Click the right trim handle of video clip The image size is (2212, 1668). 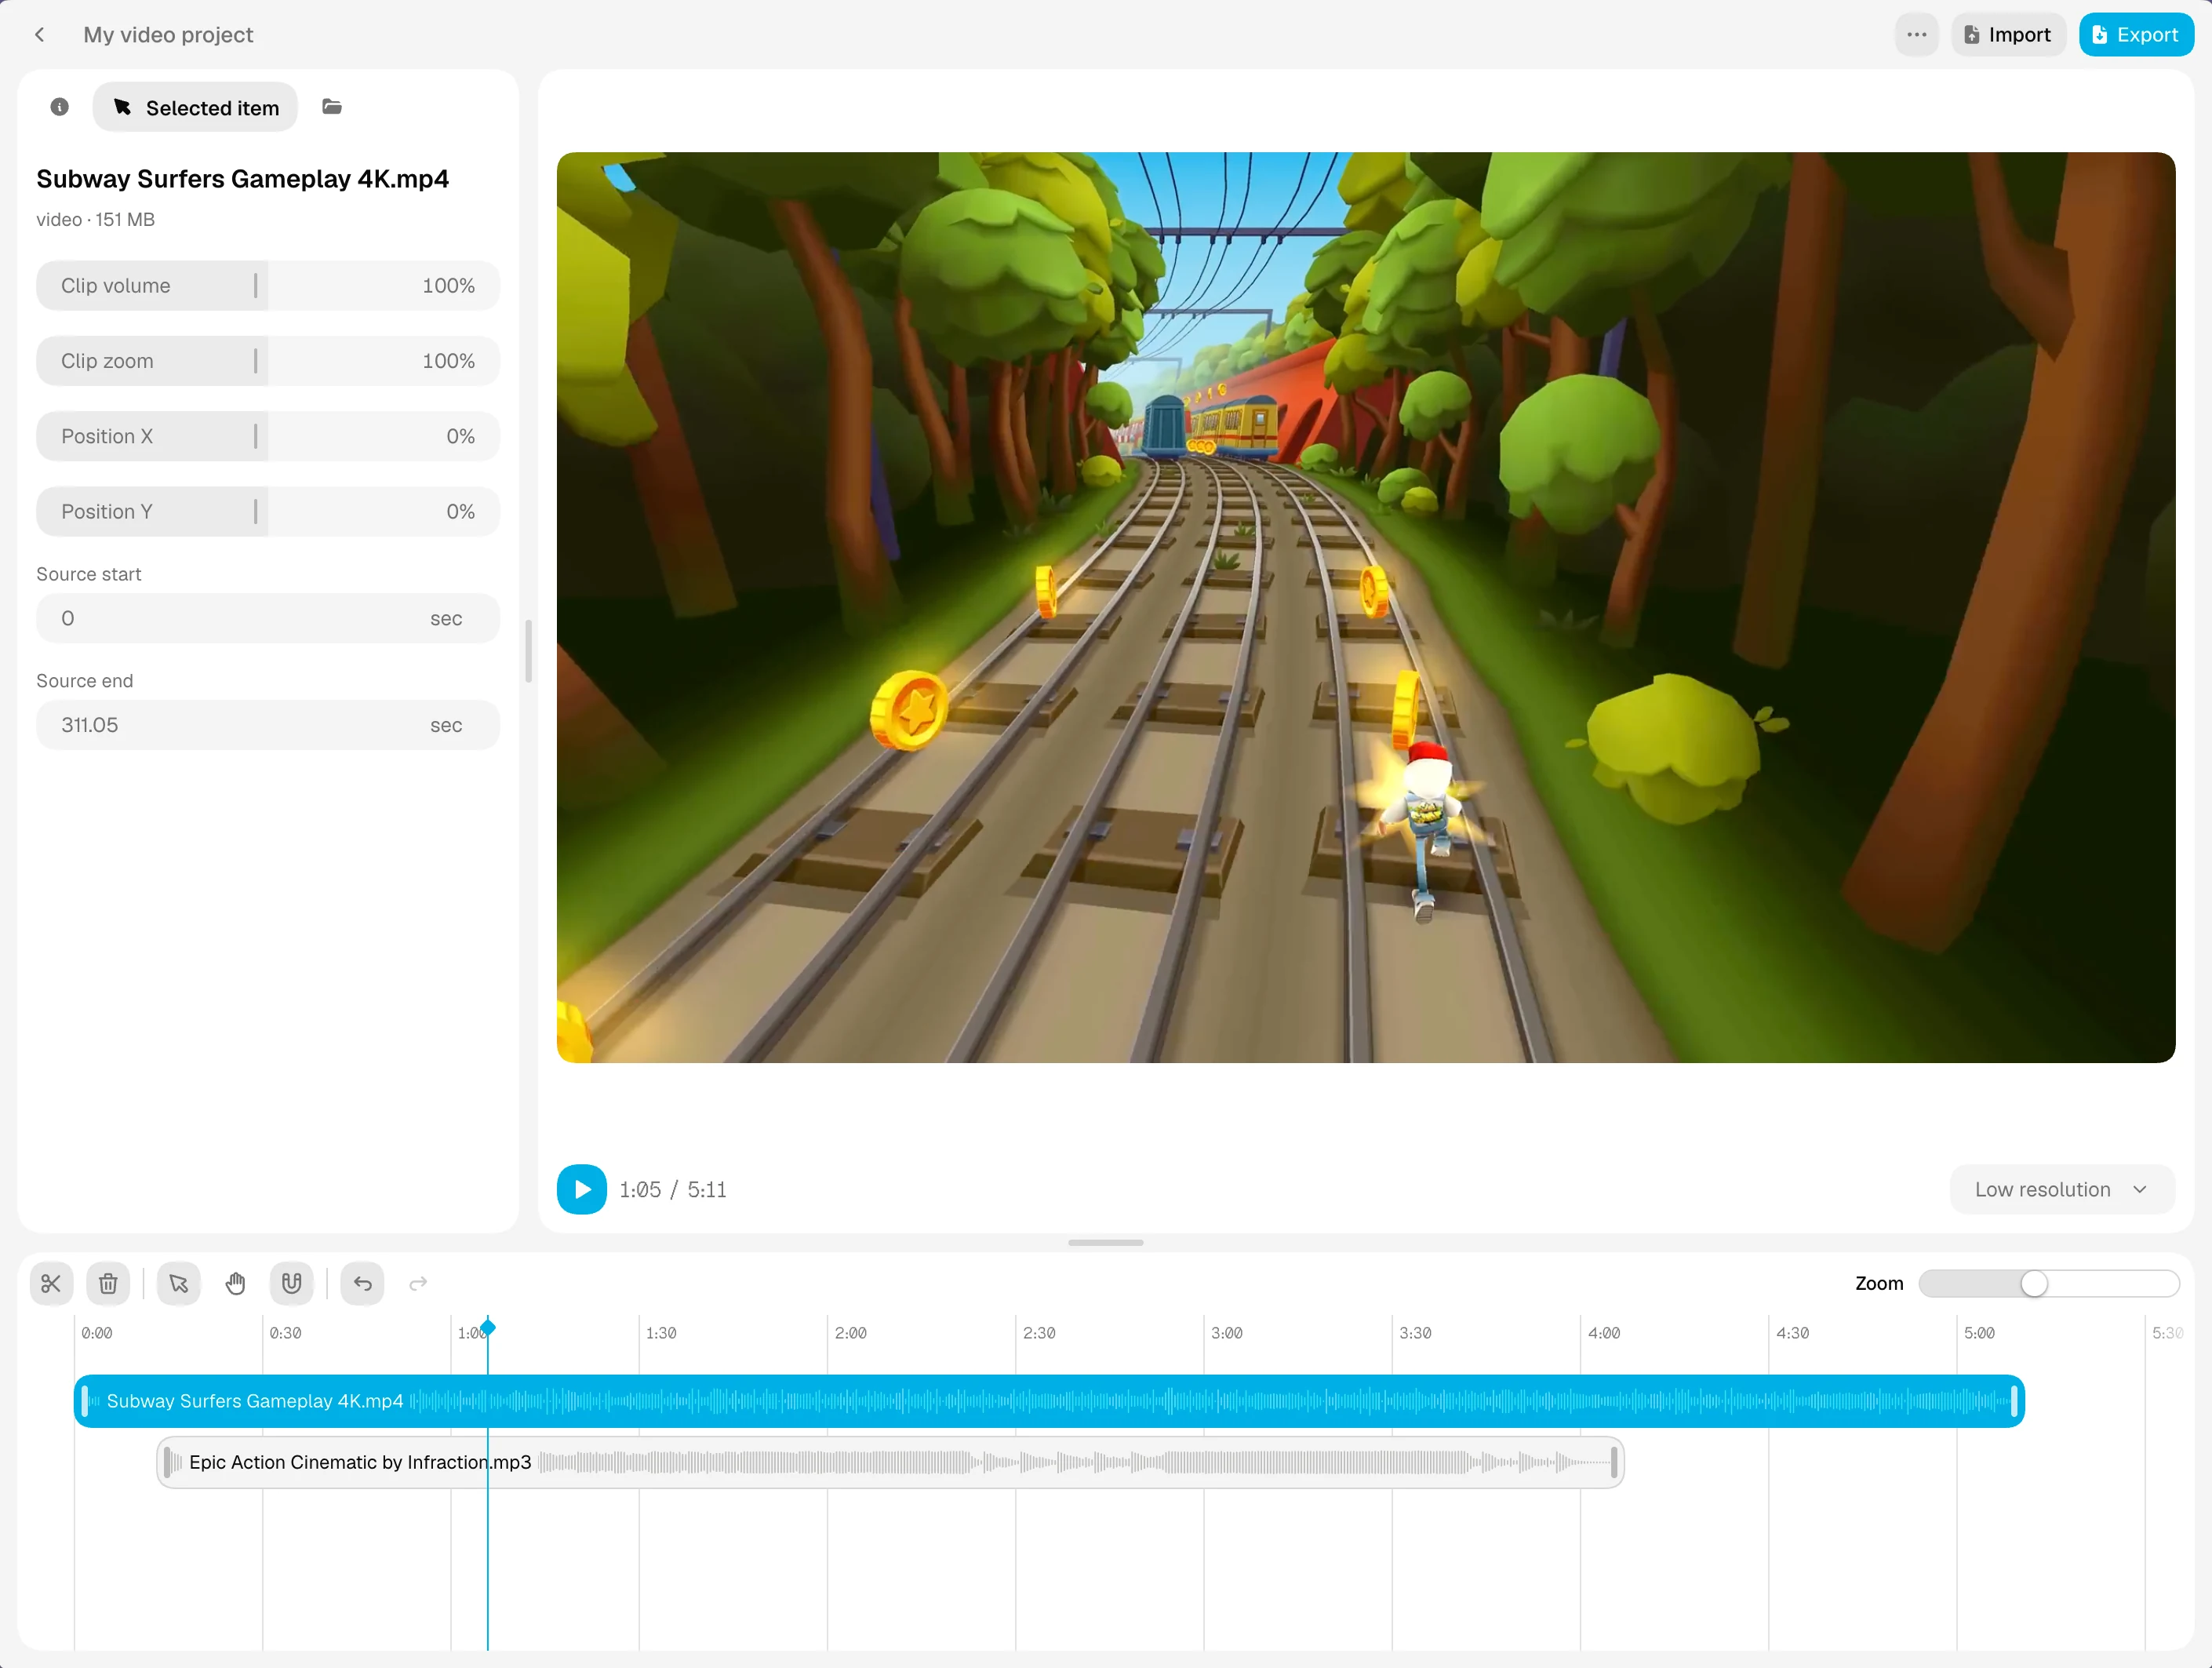pyautogui.click(x=2014, y=1402)
